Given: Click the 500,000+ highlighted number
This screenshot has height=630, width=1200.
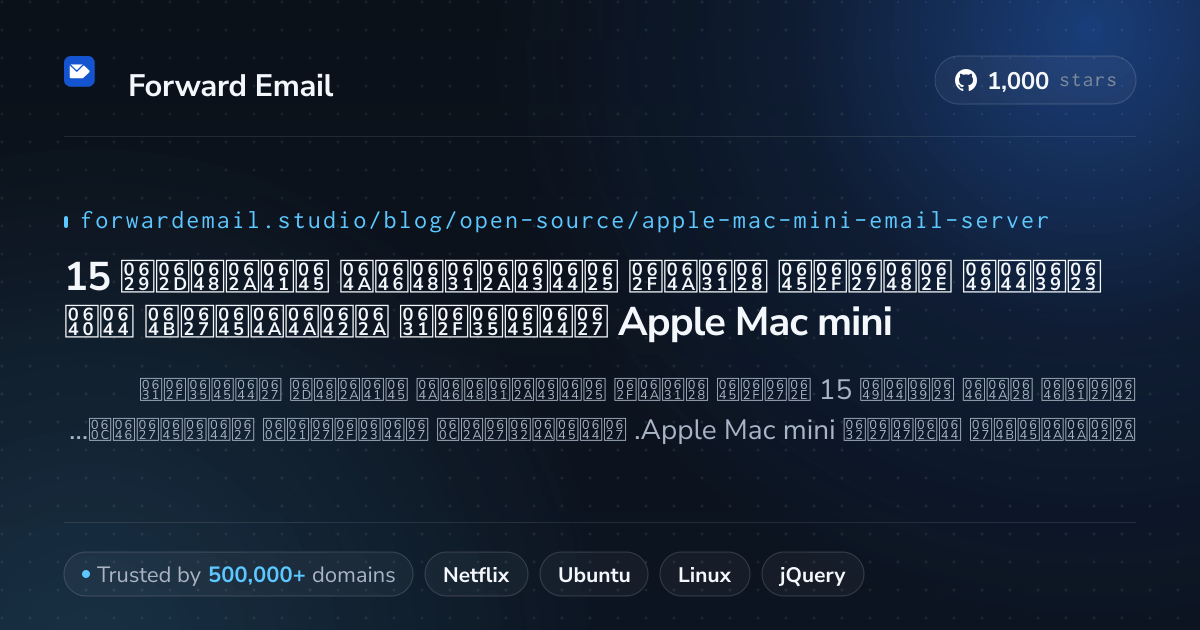Looking at the screenshot, I should [x=257, y=575].
